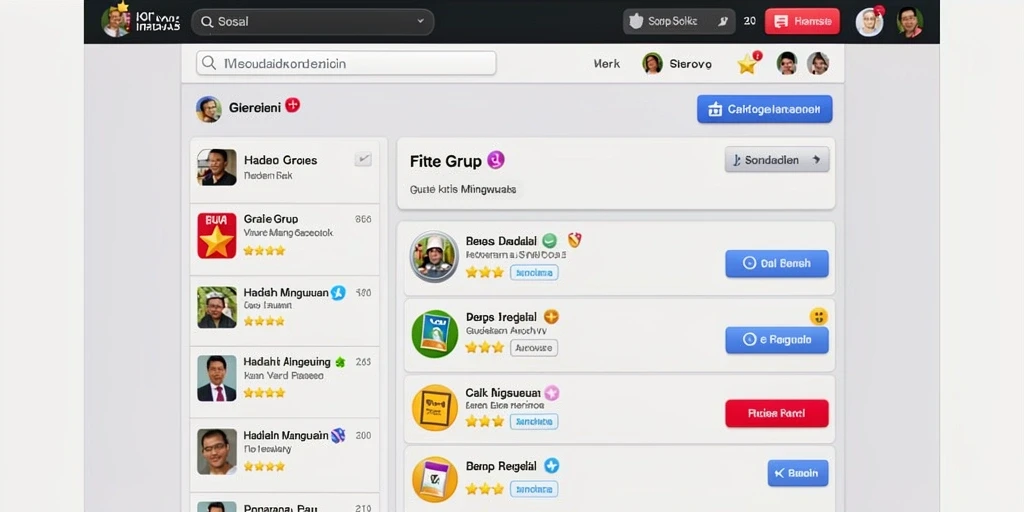Open the Hadaln Manguain thumbnail
The height and width of the screenshot is (512, 1024).
(217, 451)
